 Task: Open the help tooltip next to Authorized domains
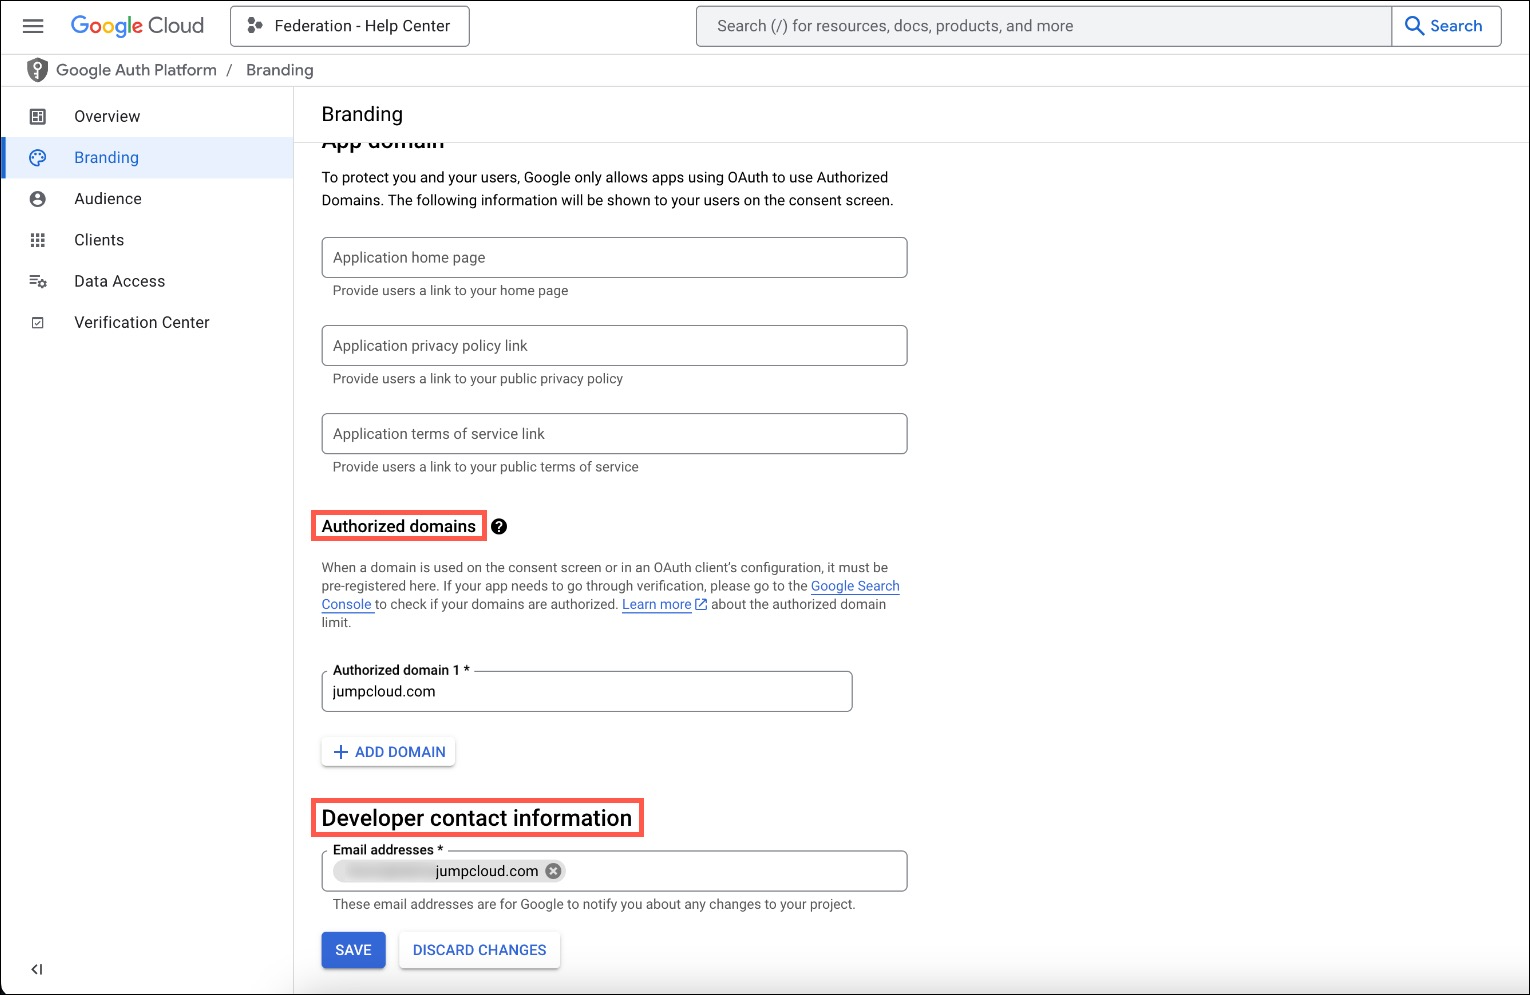499,526
